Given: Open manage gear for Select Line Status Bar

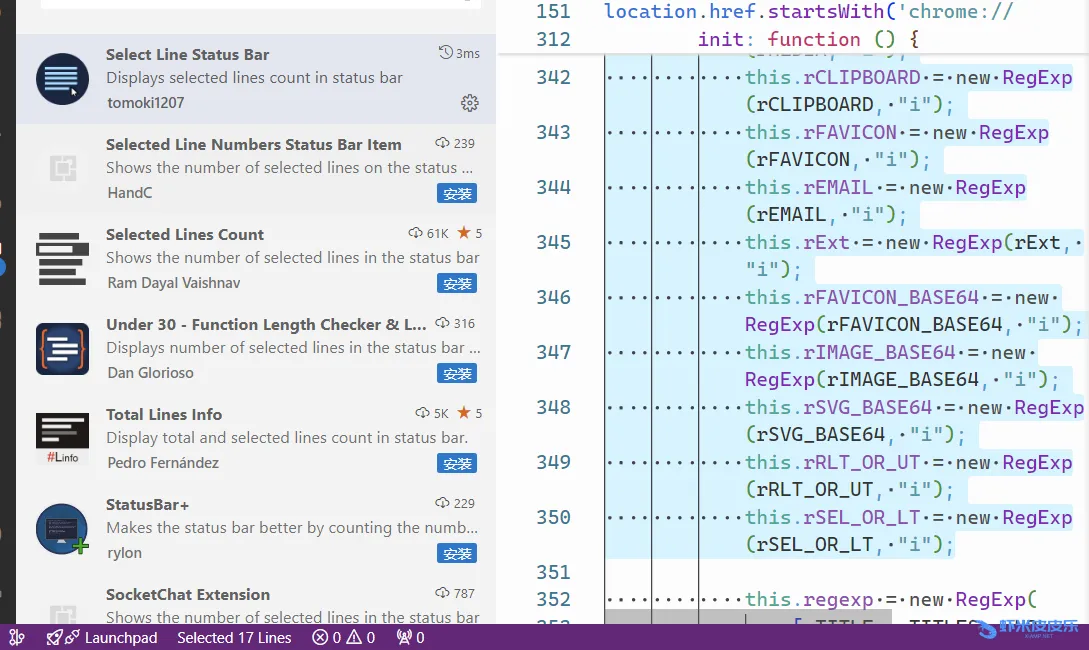Looking at the screenshot, I should coord(470,103).
